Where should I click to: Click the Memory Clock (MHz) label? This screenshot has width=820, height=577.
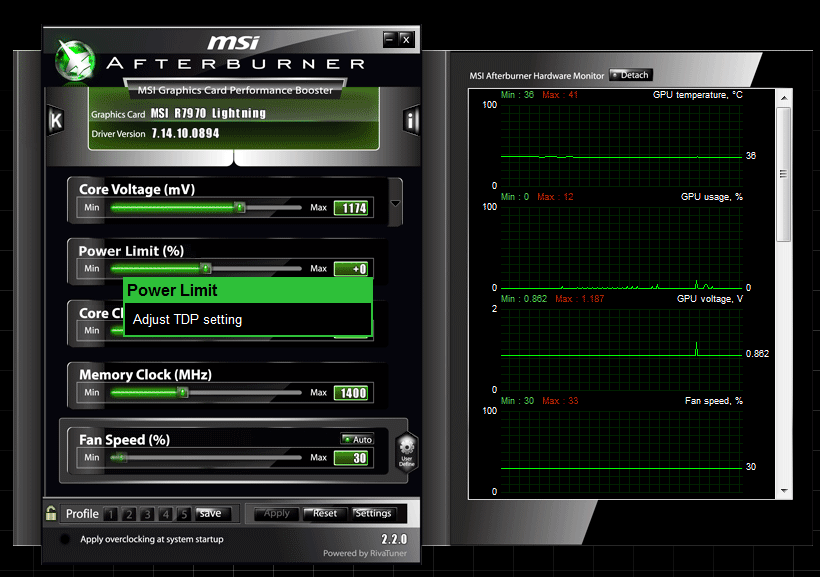point(145,375)
